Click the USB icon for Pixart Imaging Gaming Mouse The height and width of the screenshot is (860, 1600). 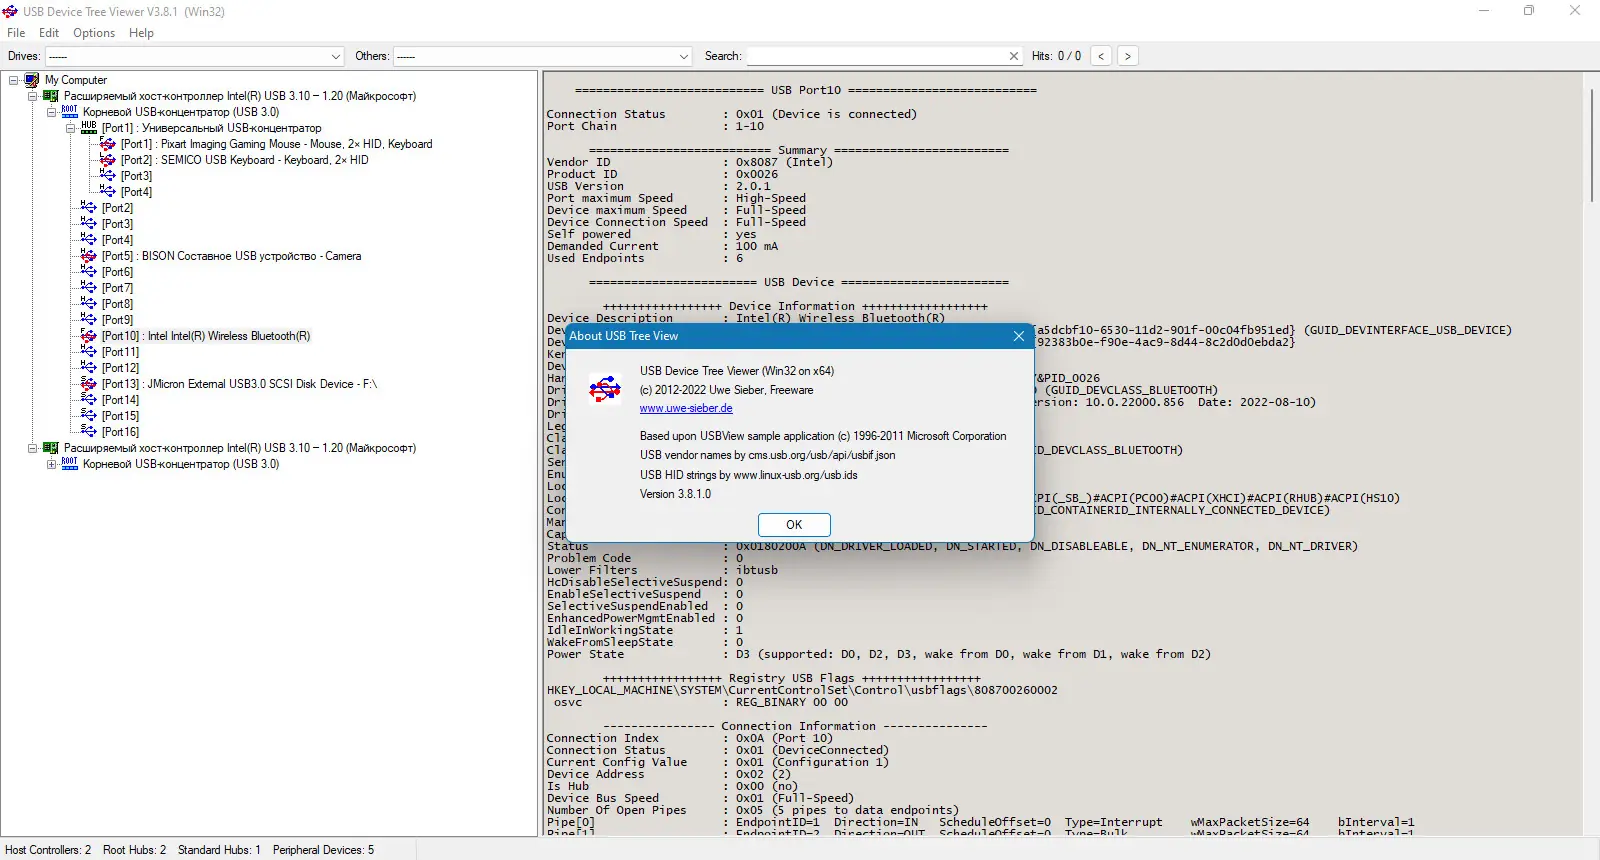pos(108,144)
